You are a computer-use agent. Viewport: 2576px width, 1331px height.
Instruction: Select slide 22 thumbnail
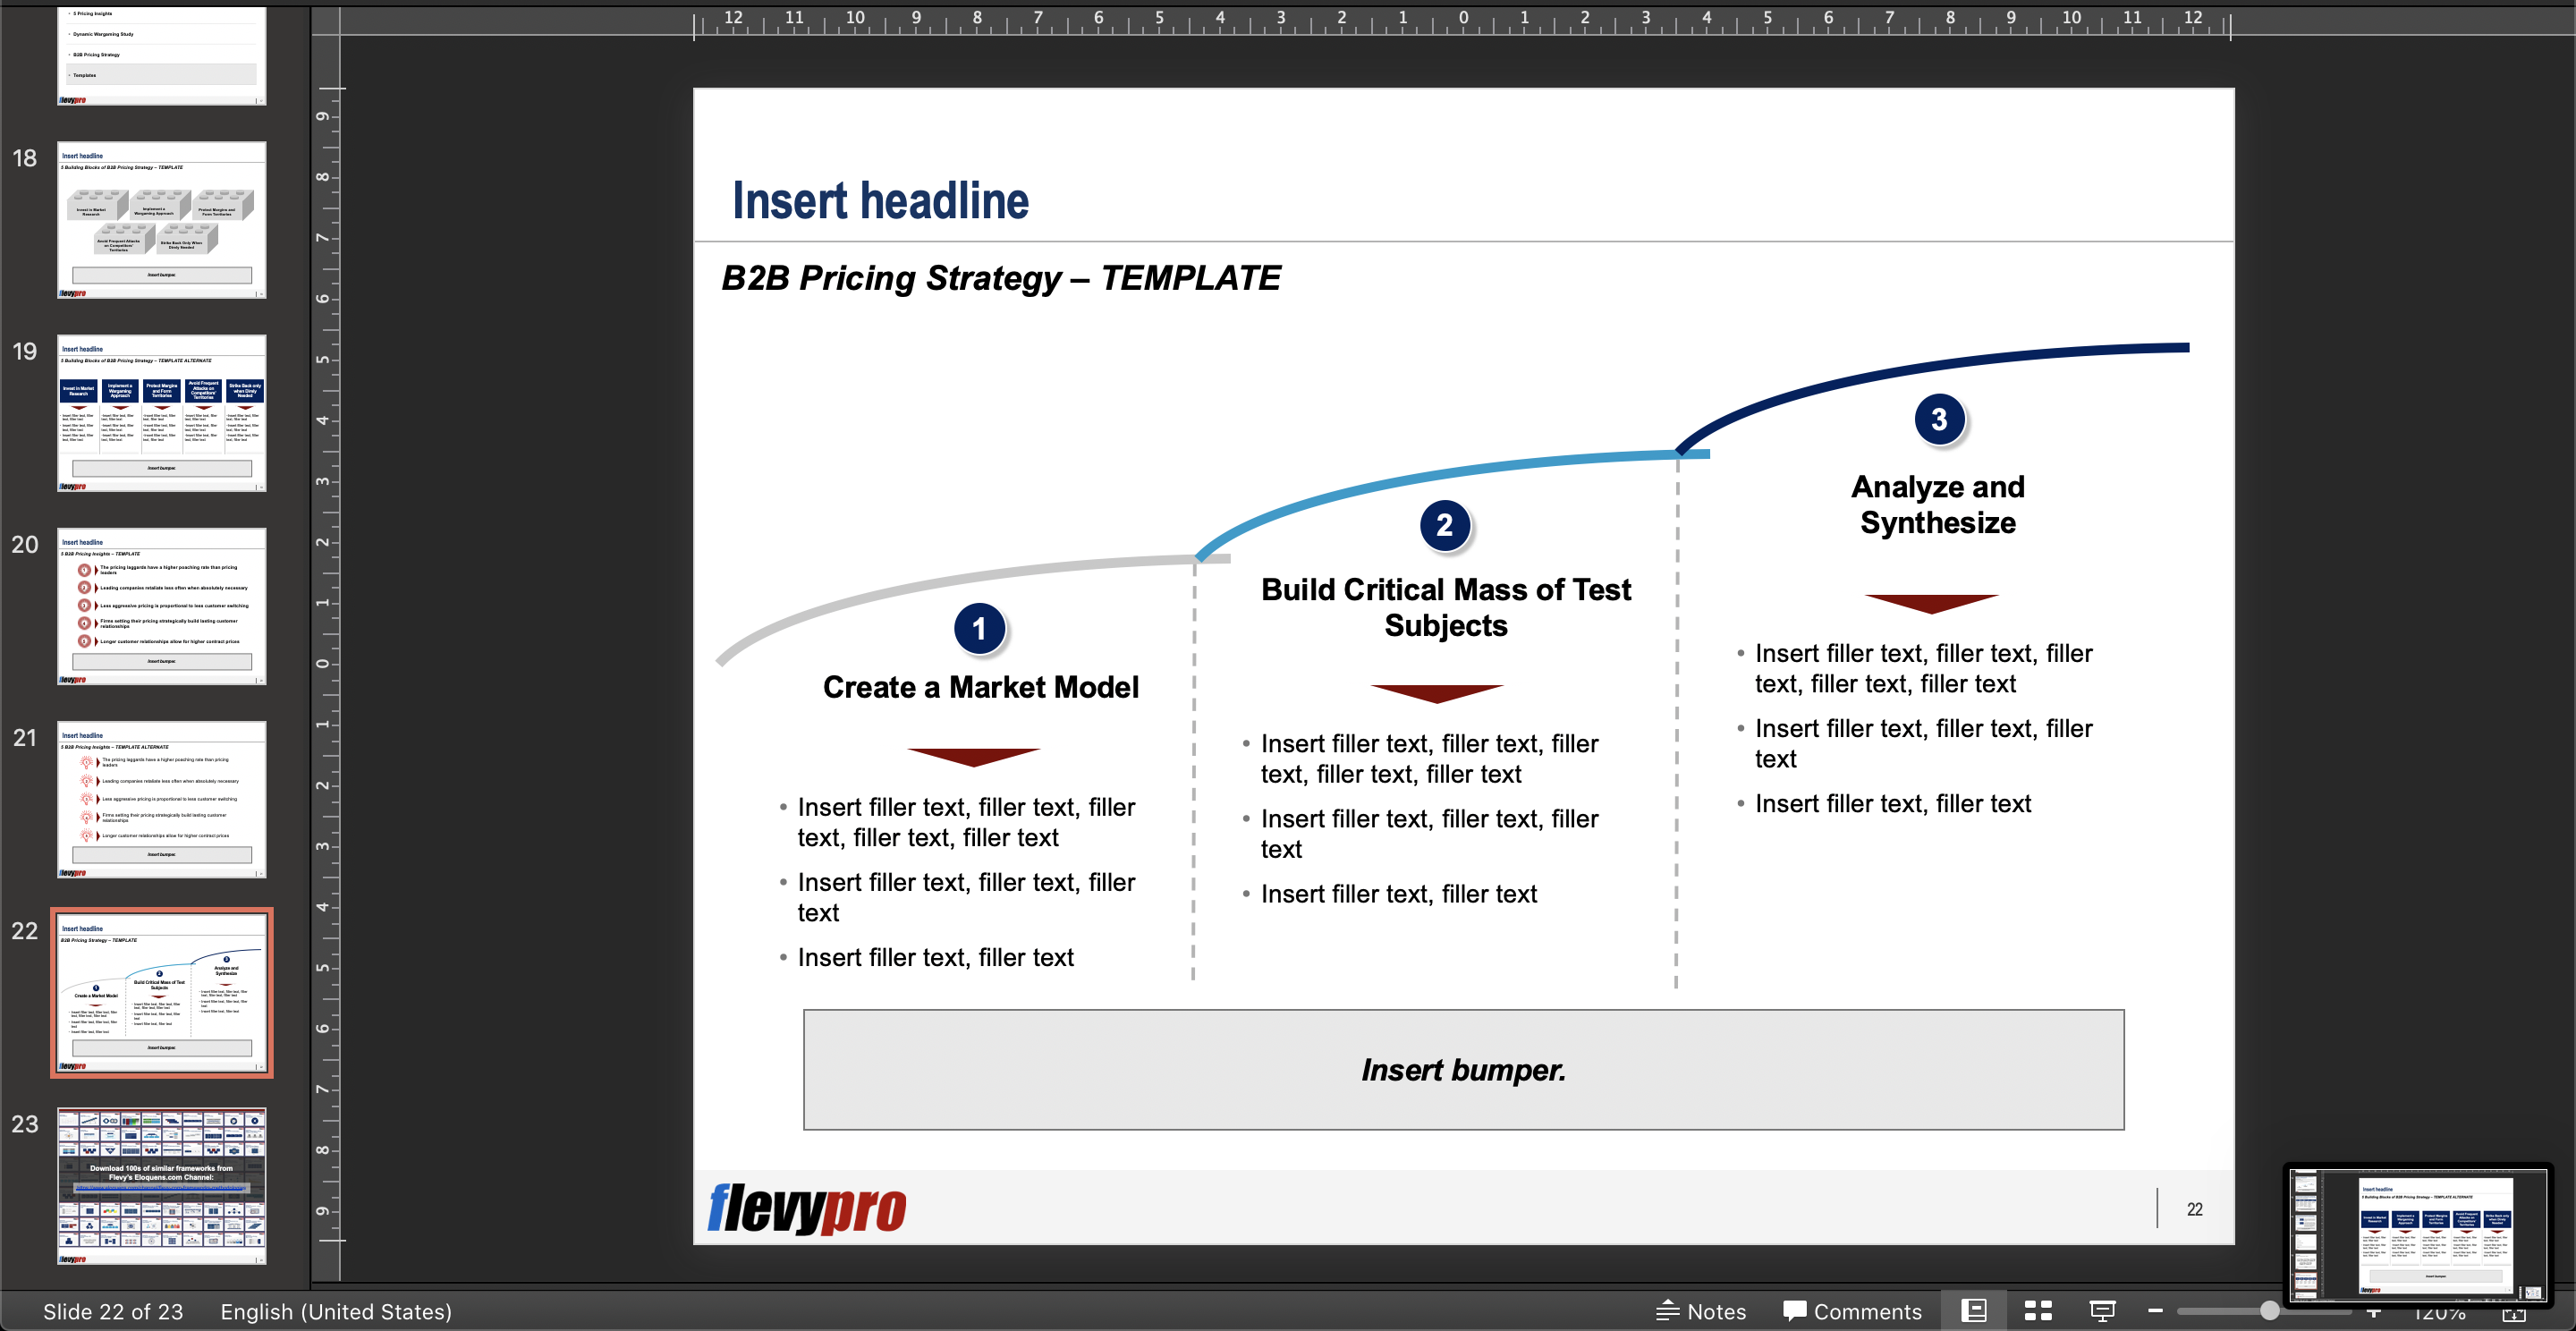(162, 992)
